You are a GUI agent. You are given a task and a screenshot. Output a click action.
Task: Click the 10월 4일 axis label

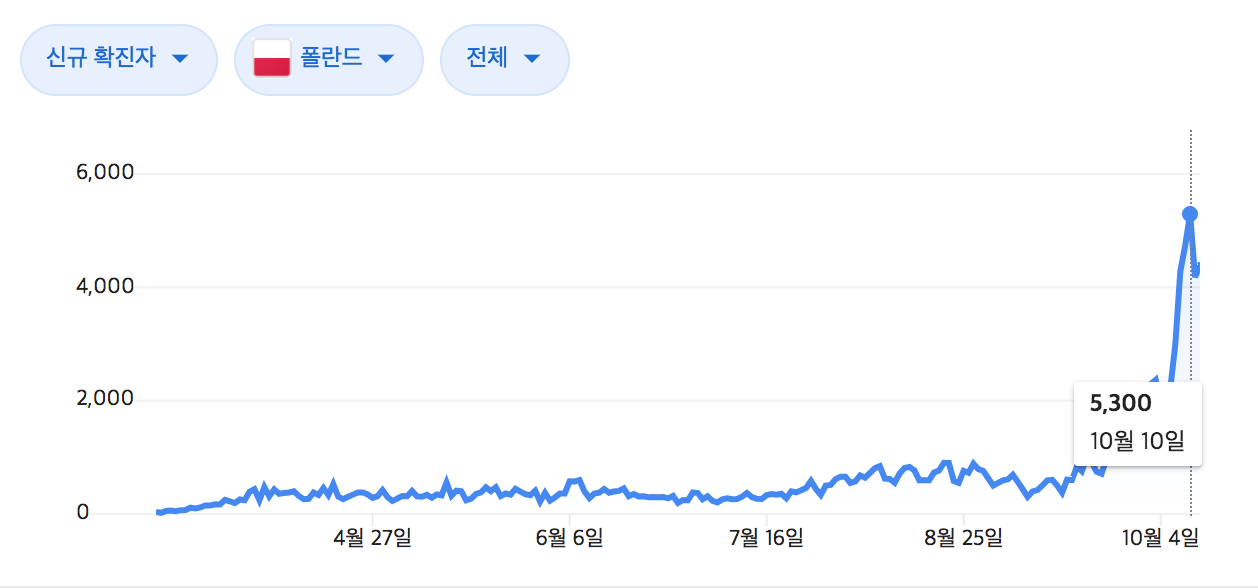pyautogui.click(x=1160, y=539)
